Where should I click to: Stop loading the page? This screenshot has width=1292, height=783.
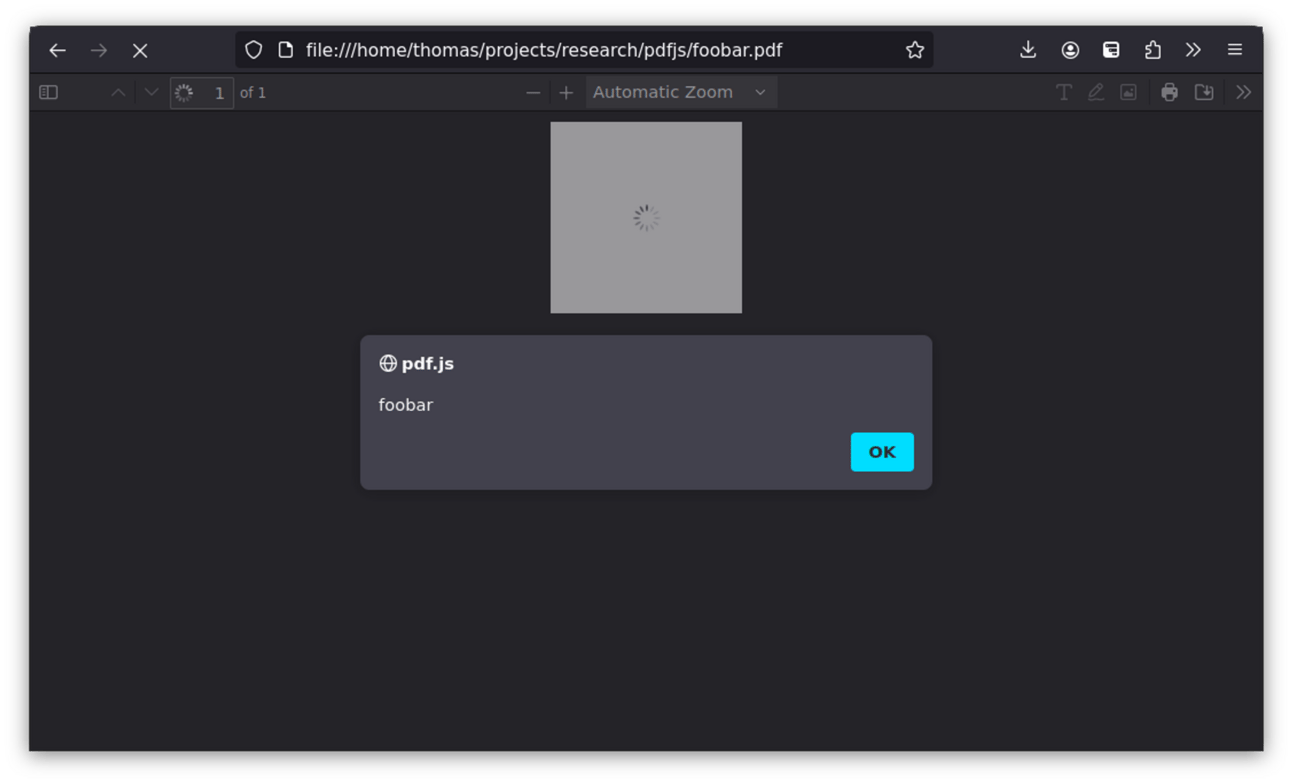[140, 50]
